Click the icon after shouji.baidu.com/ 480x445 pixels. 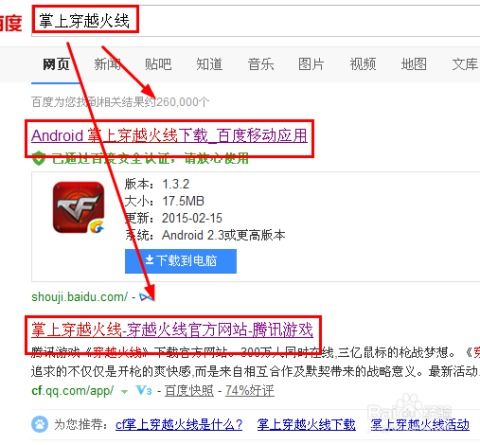(147, 296)
